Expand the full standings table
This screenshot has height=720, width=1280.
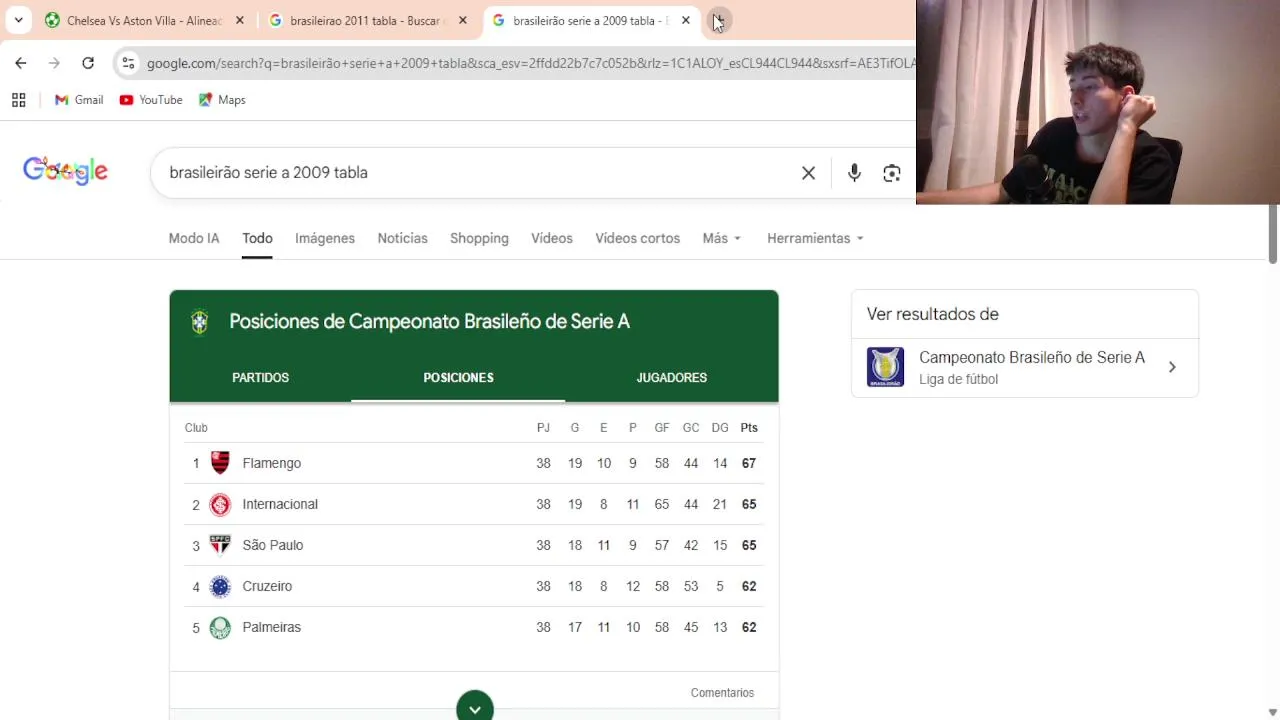pos(475,707)
